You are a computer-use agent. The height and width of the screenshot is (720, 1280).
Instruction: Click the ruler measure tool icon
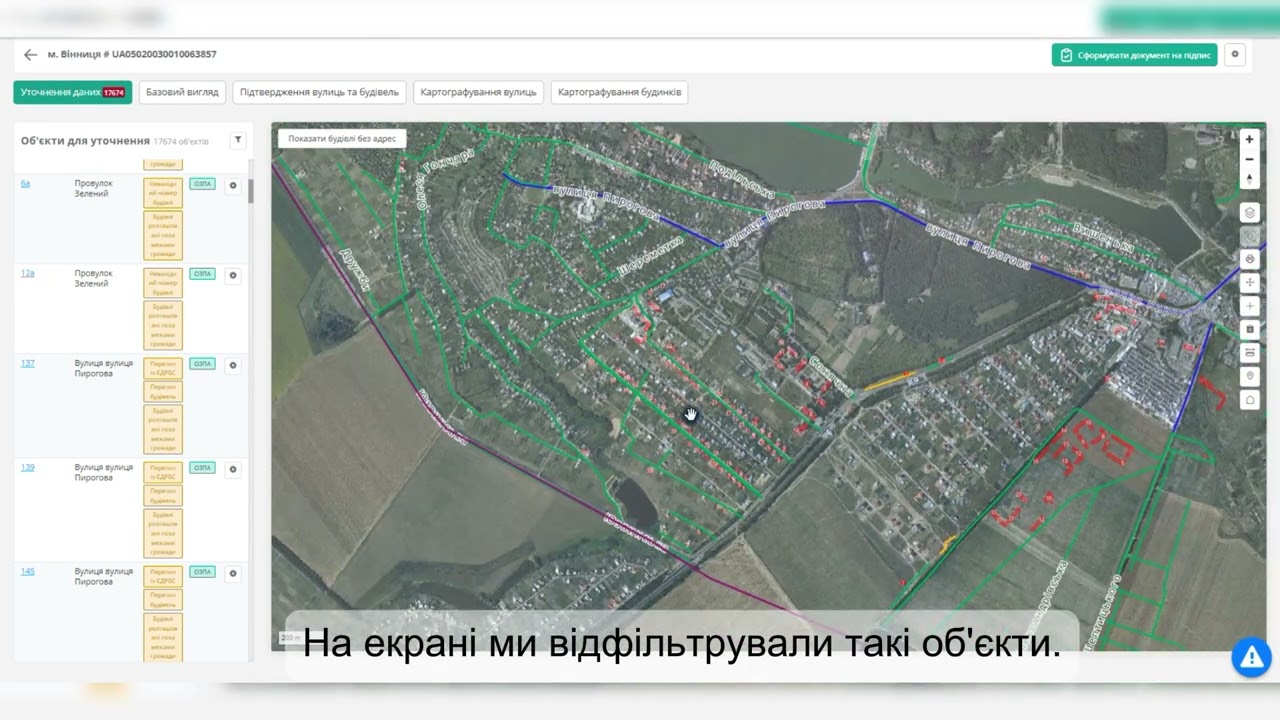[x=1249, y=353]
